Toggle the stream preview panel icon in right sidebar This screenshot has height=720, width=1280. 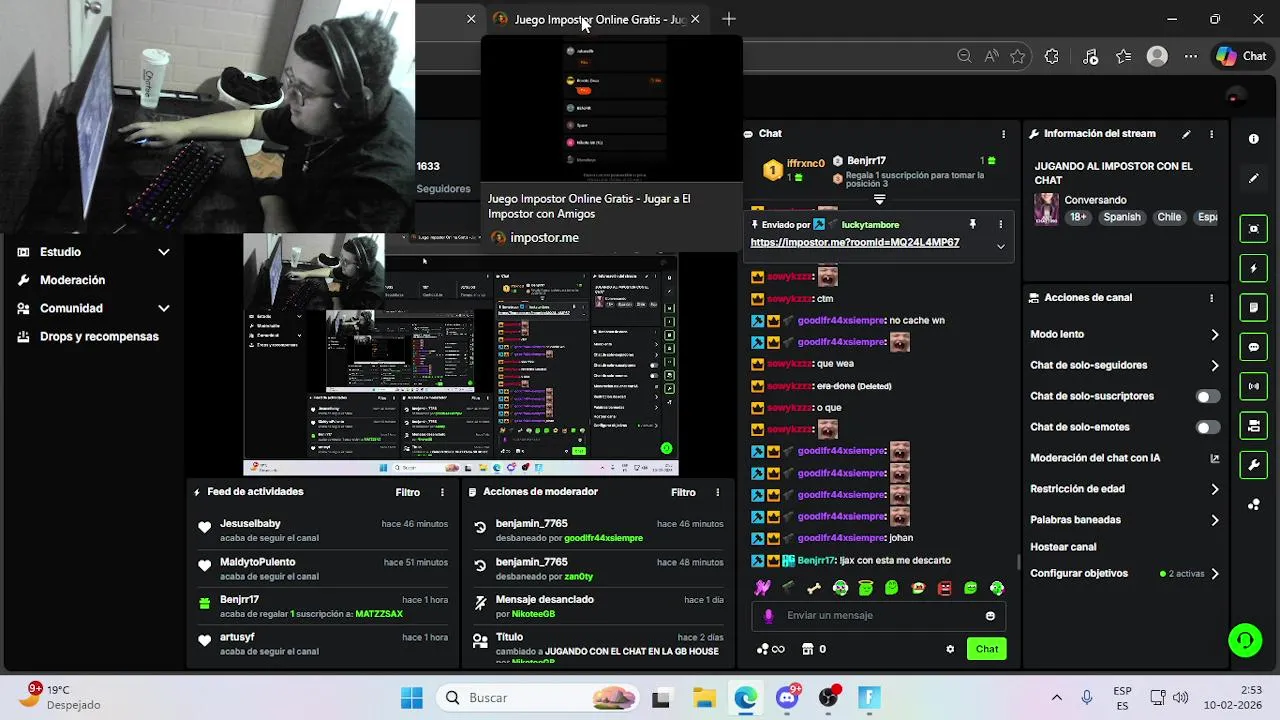click(x=1254, y=229)
